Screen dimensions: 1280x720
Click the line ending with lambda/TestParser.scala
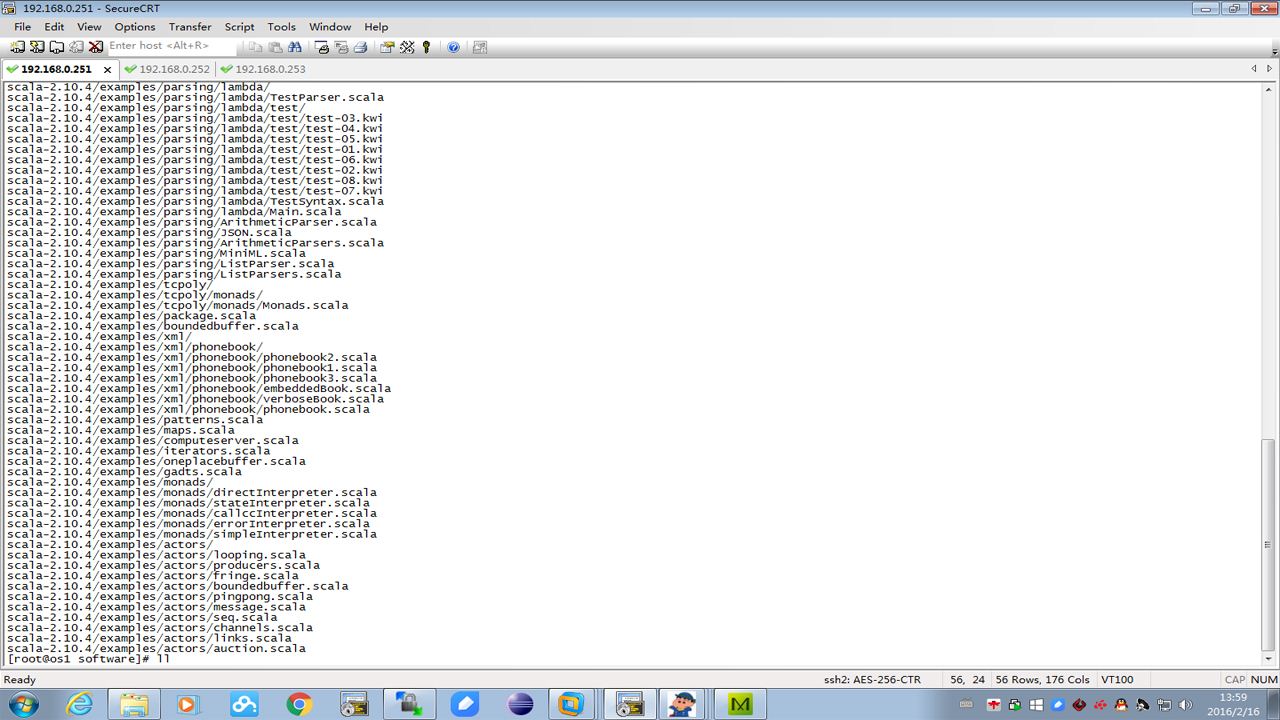[195, 97]
